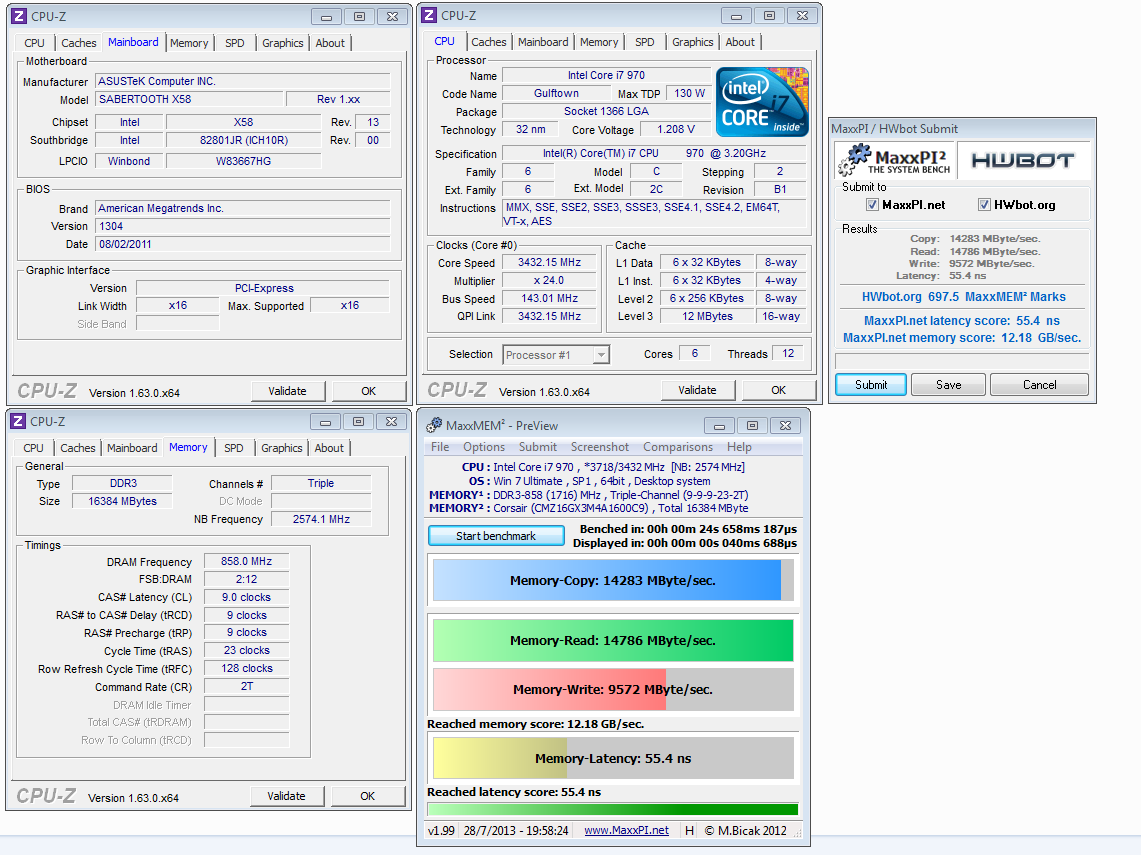This screenshot has width=1141, height=855.
Task: Minimize the CPU-Z Mainboard window
Action: click(326, 17)
